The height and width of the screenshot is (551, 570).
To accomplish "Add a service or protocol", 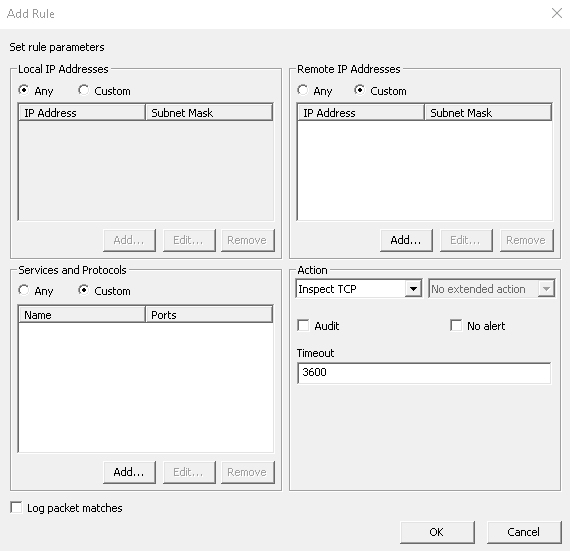I will pos(129,472).
